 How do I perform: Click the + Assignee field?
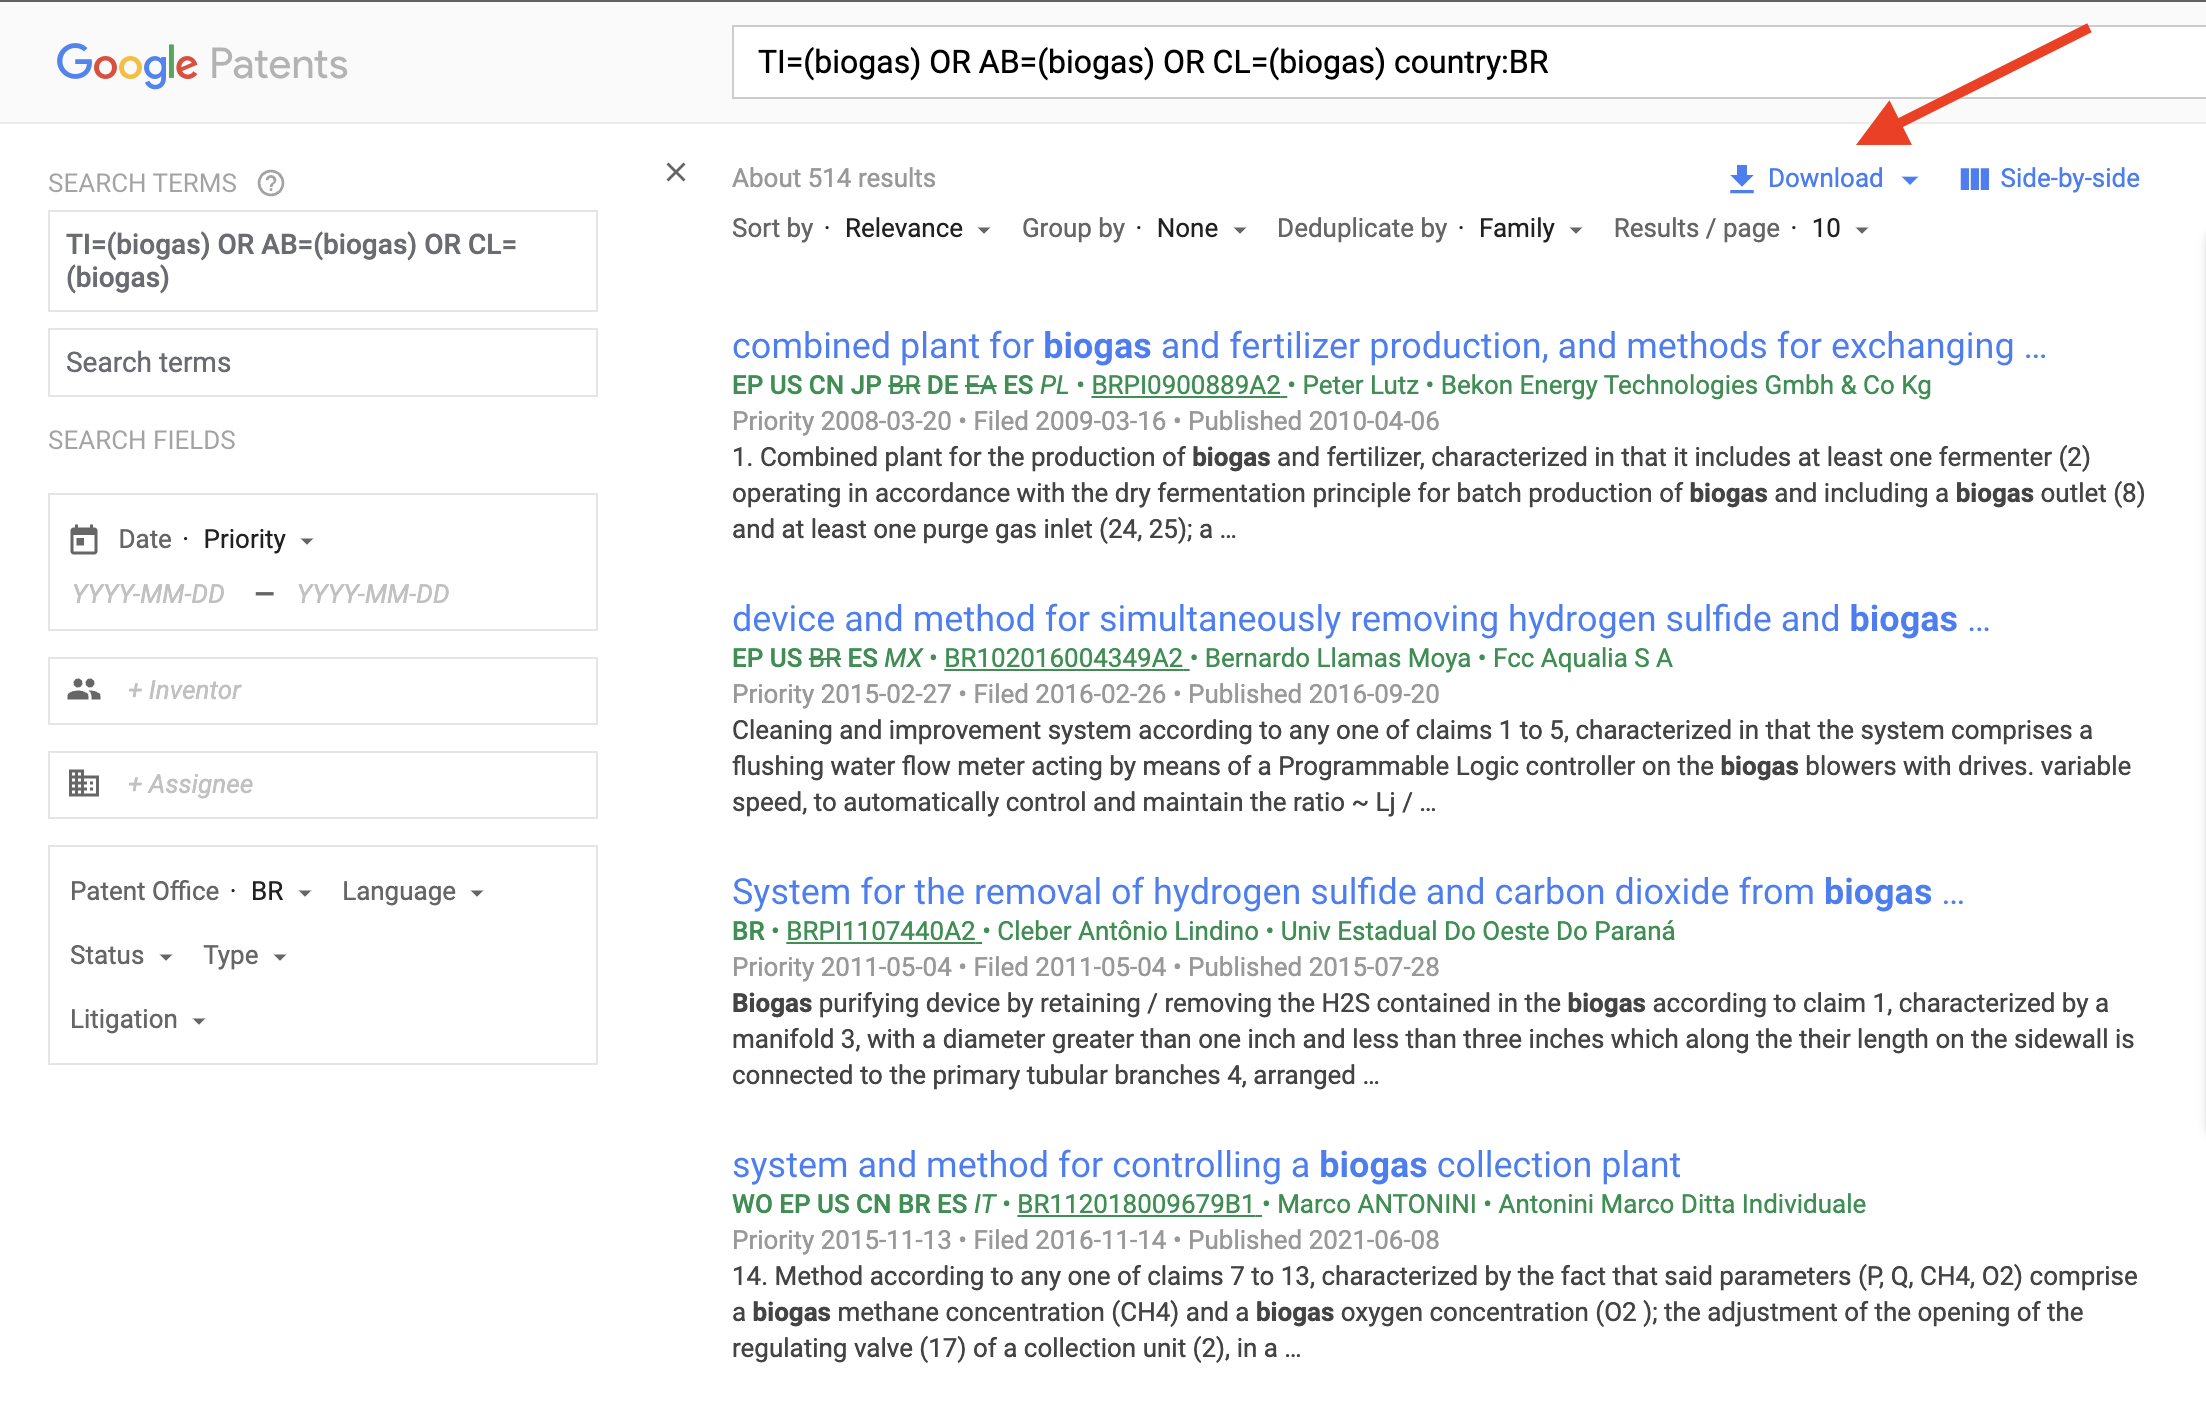[x=323, y=785]
